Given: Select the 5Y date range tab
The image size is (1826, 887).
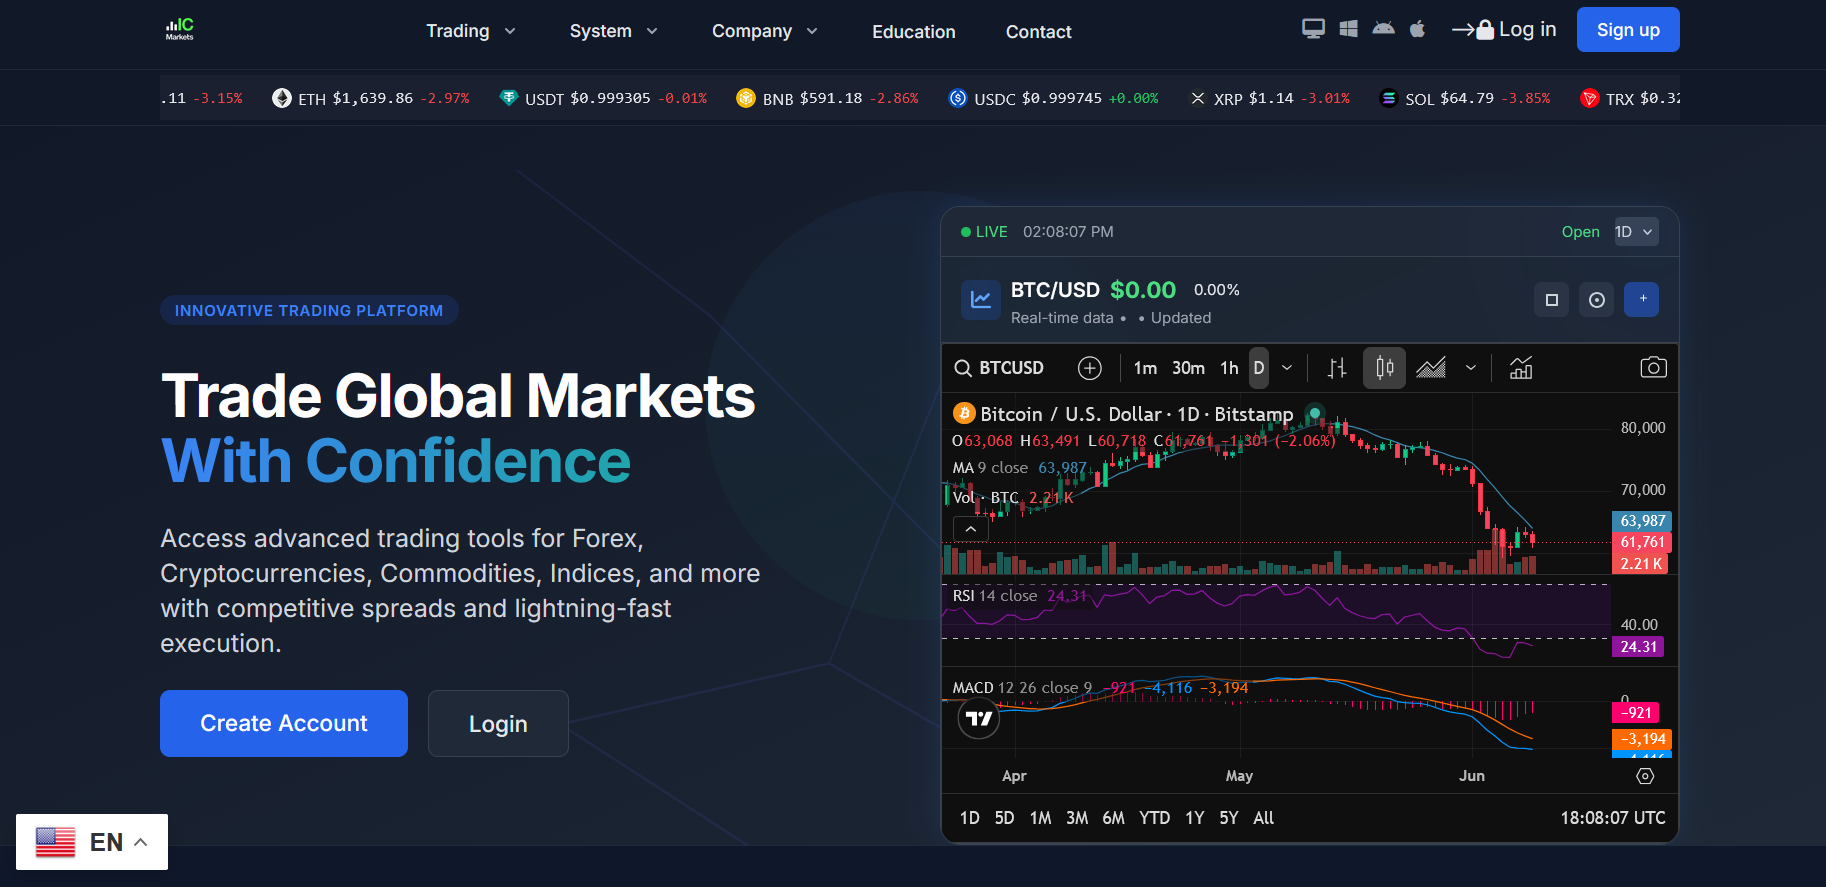Looking at the screenshot, I should (1229, 818).
